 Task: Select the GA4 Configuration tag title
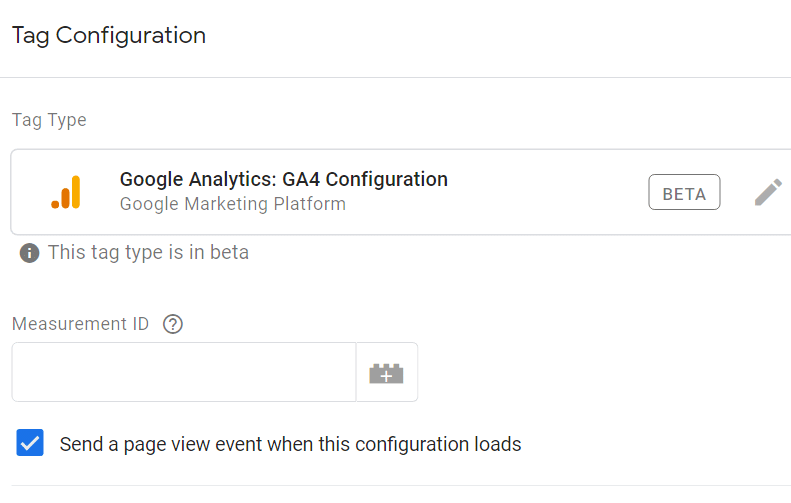coord(283,180)
